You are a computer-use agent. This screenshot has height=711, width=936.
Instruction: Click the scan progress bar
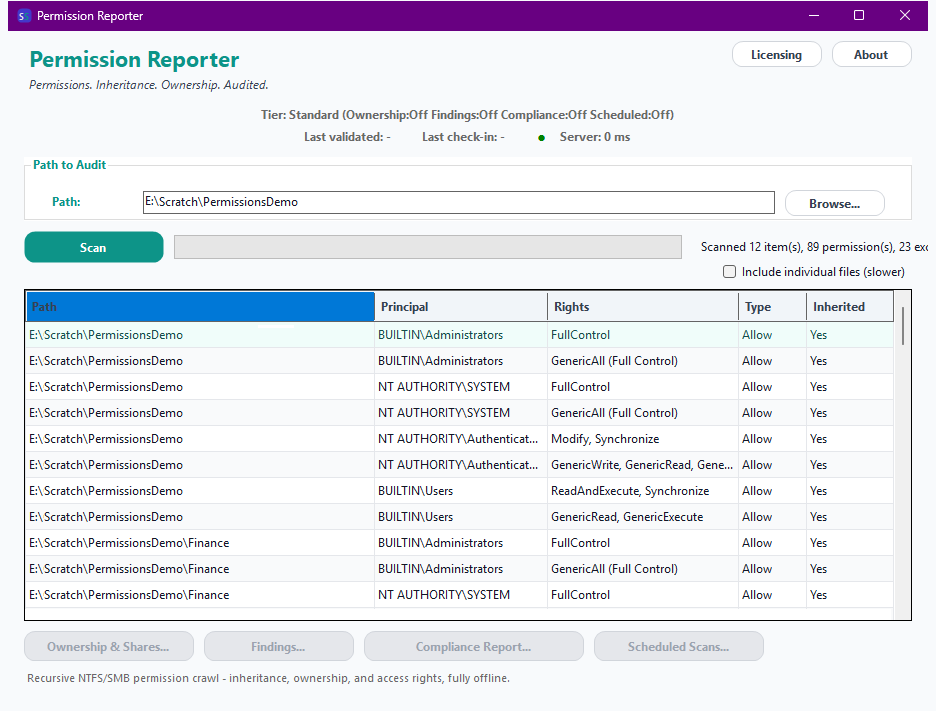click(427, 247)
